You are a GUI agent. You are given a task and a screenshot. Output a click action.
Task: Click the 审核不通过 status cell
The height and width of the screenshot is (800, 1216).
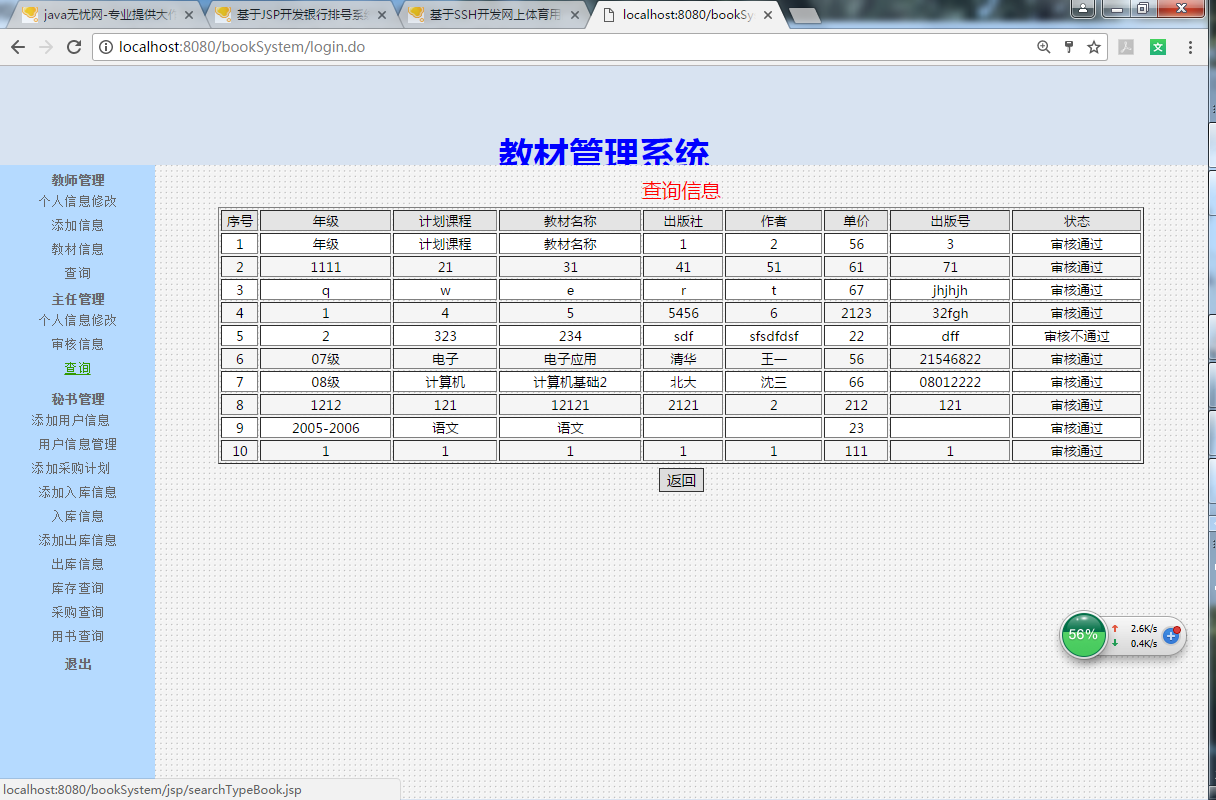1077,336
